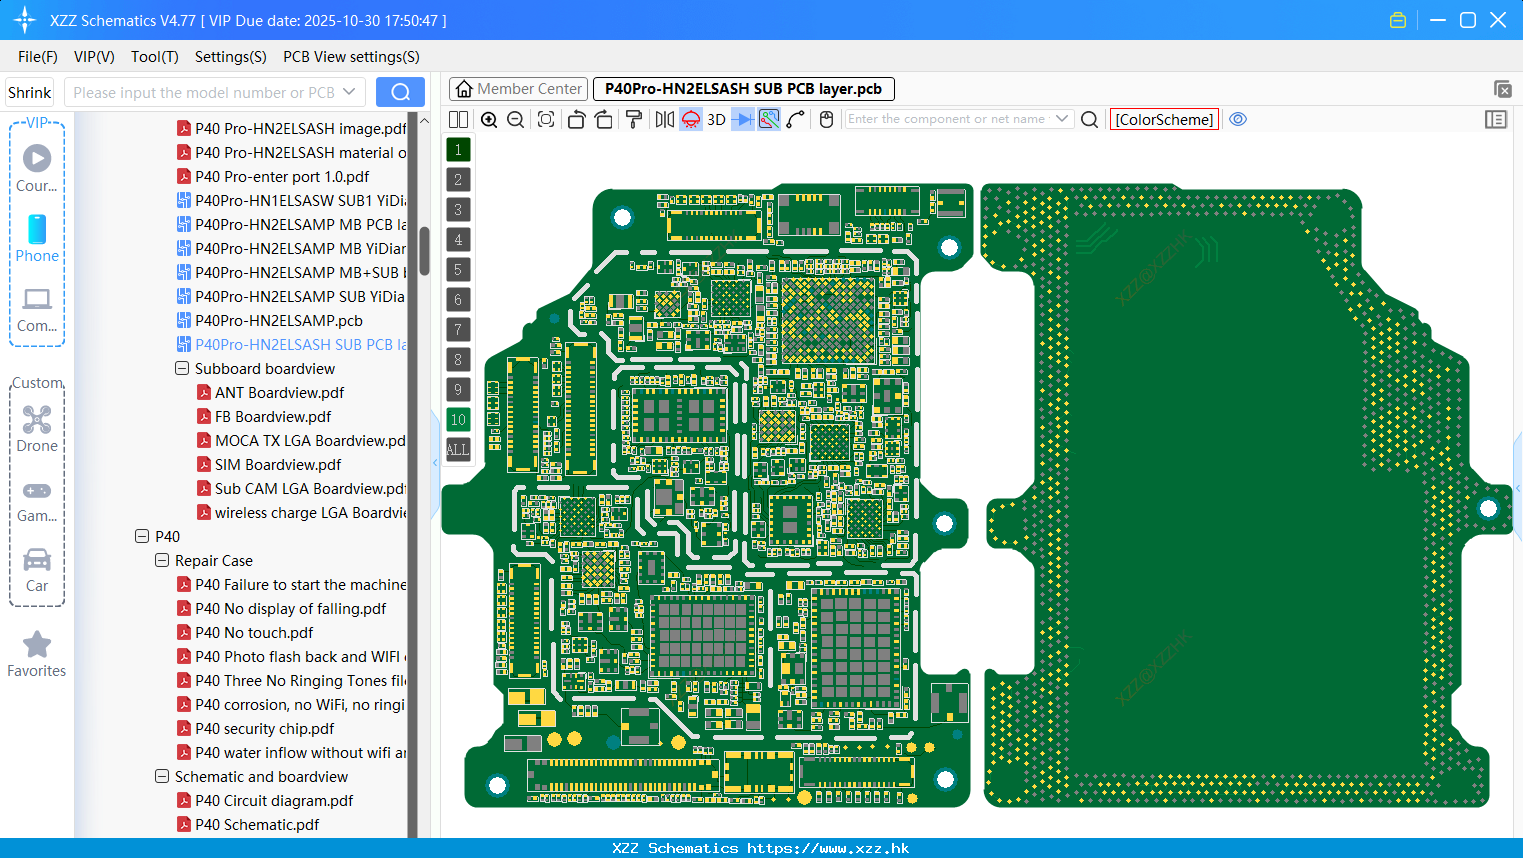This screenshot has width=1523, height=858.
Task: Open the Member Center tab
Action: coord(518,89)
